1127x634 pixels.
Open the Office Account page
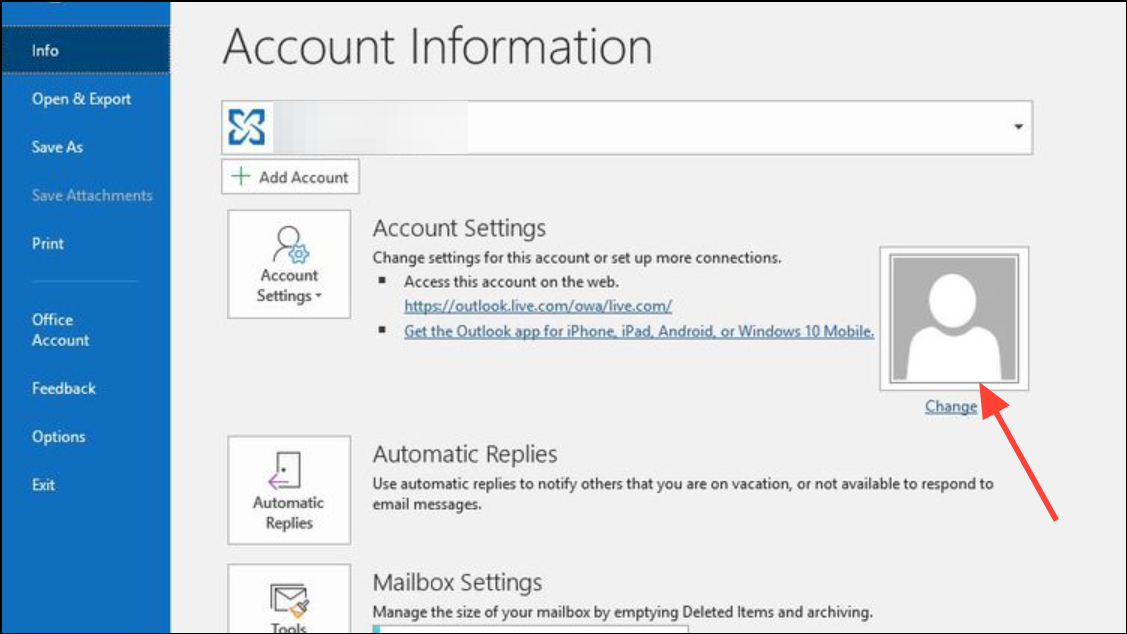(x=60, y=330)
